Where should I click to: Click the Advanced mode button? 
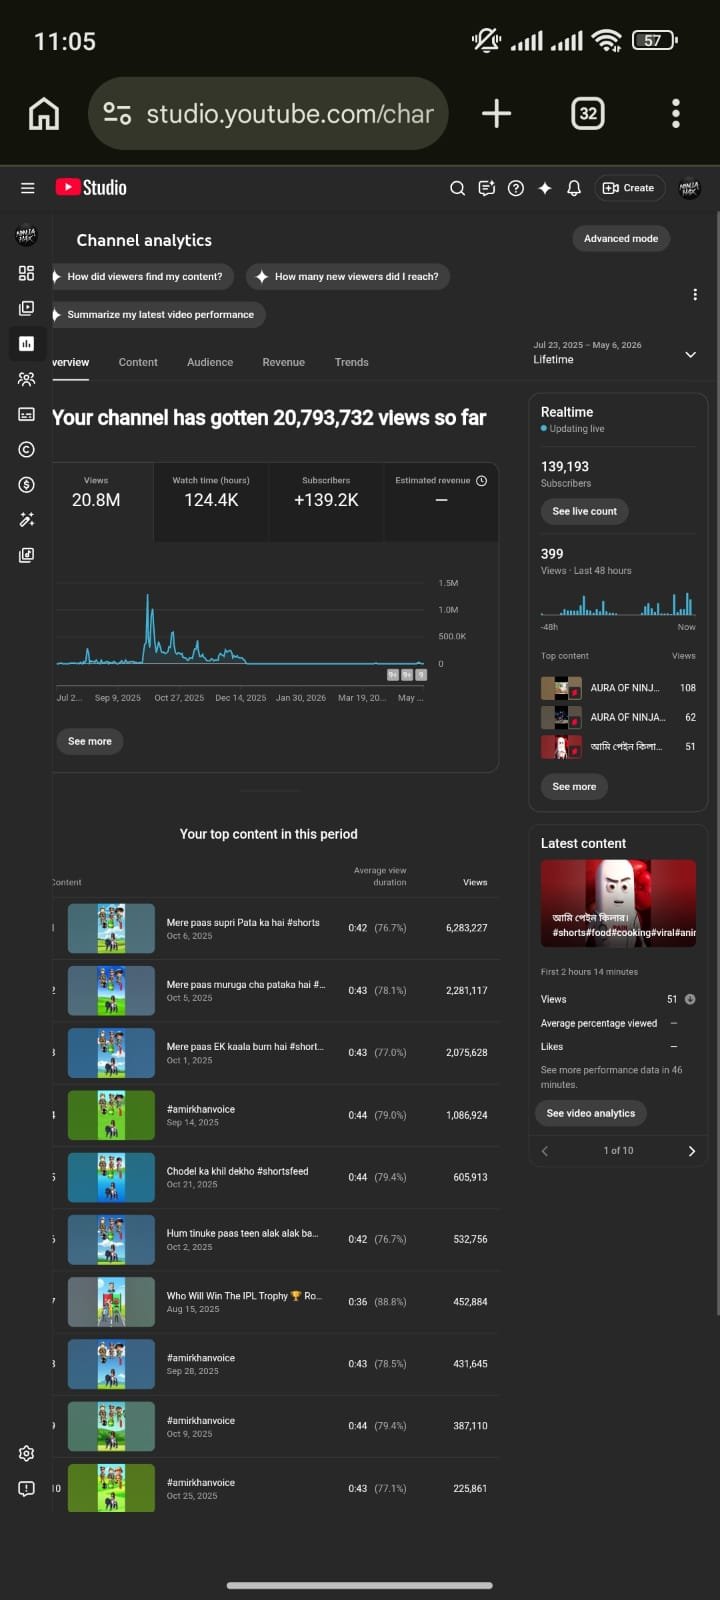coord(621,239)
